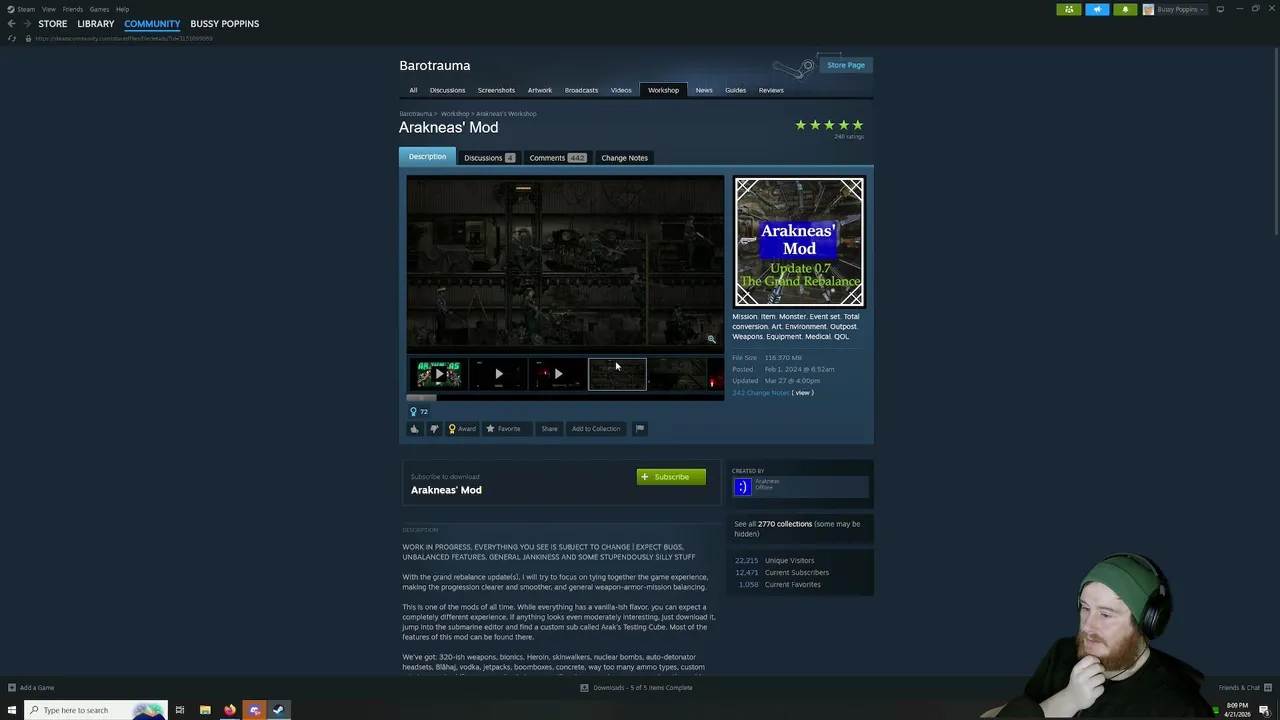Click Add a Game
The image size is (1280, 720).
click(30, 688)
